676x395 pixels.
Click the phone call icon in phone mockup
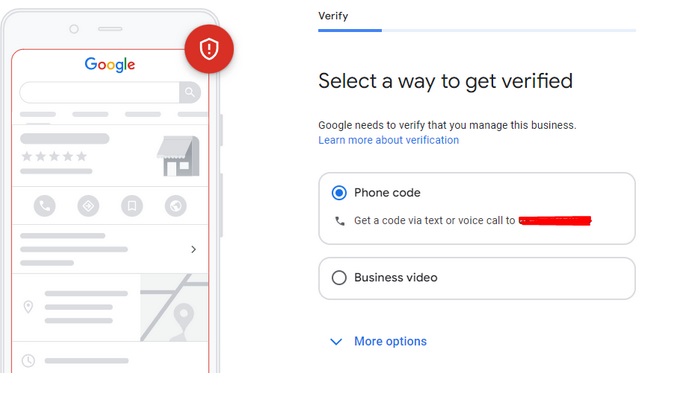(45, 206)
